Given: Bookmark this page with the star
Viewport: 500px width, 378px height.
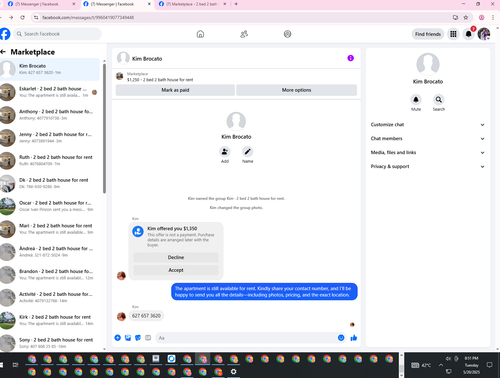Looking at the screenshot, I should (466, 17).
